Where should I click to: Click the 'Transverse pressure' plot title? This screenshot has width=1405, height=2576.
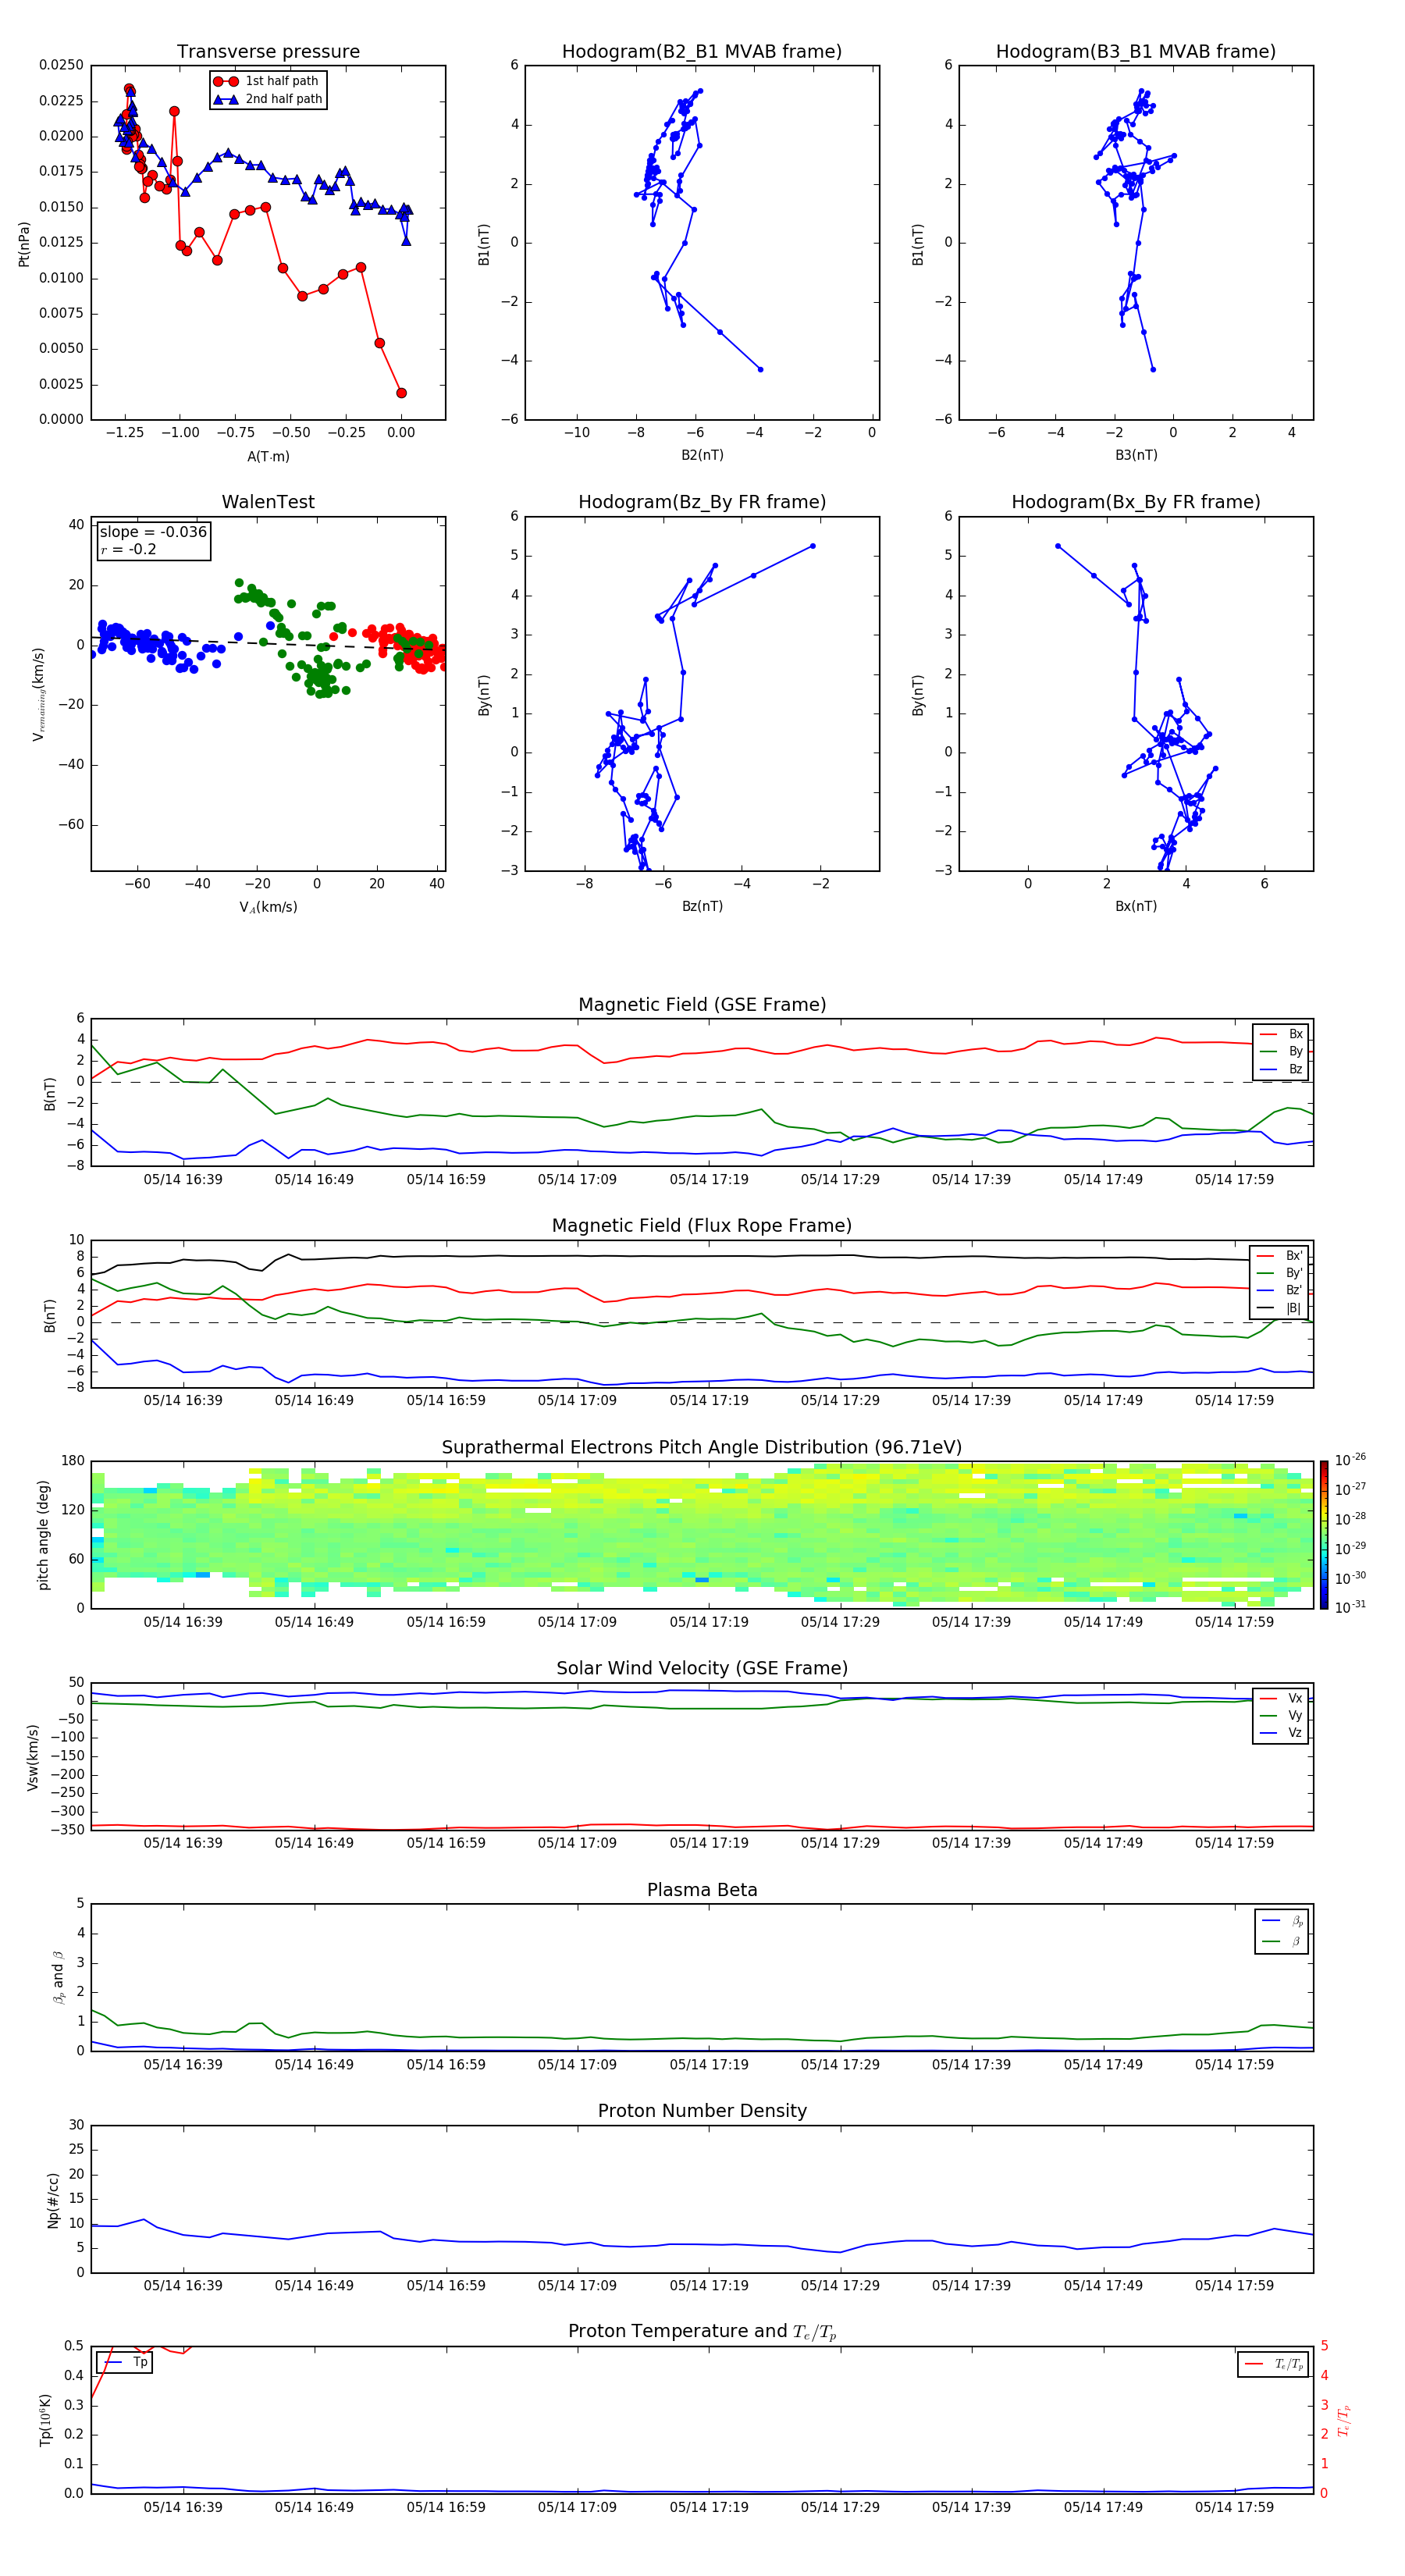(268, 51)
